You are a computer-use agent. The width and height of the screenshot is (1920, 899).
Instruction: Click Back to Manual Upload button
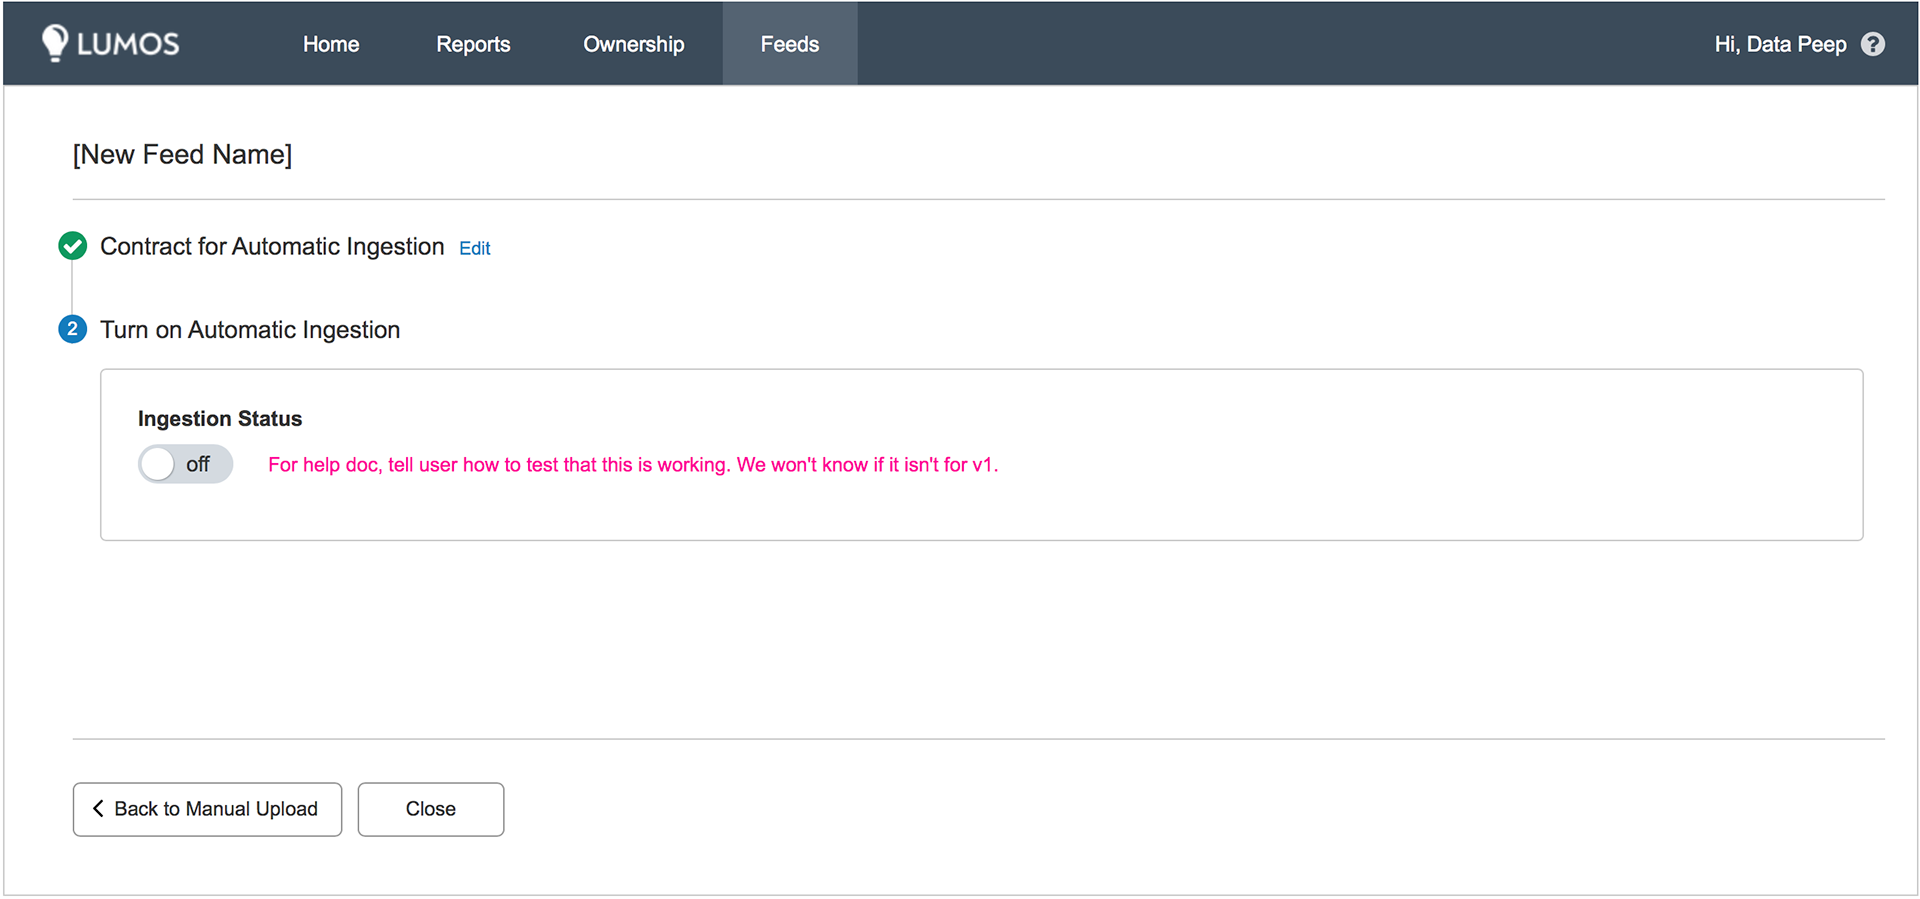[207, 809]
